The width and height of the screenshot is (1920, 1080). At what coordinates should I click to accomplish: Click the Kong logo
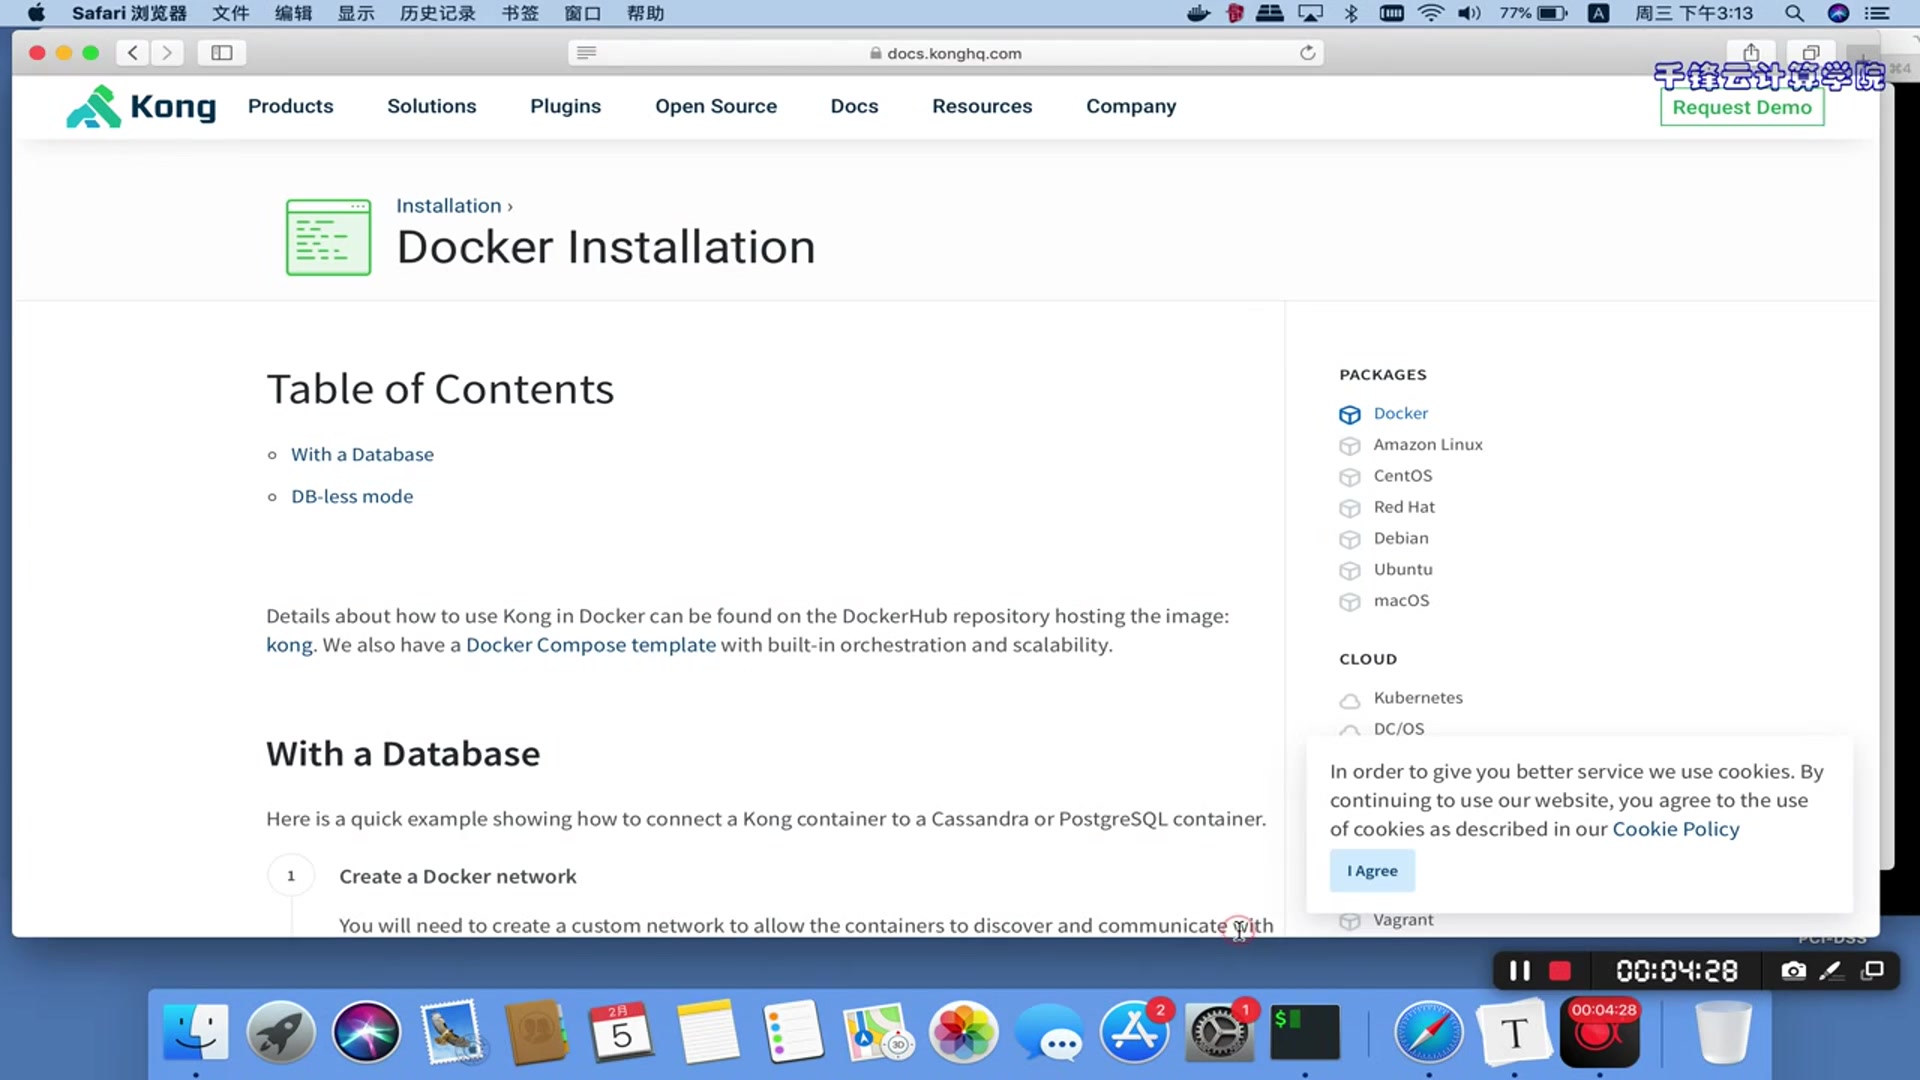click(141, 106)
